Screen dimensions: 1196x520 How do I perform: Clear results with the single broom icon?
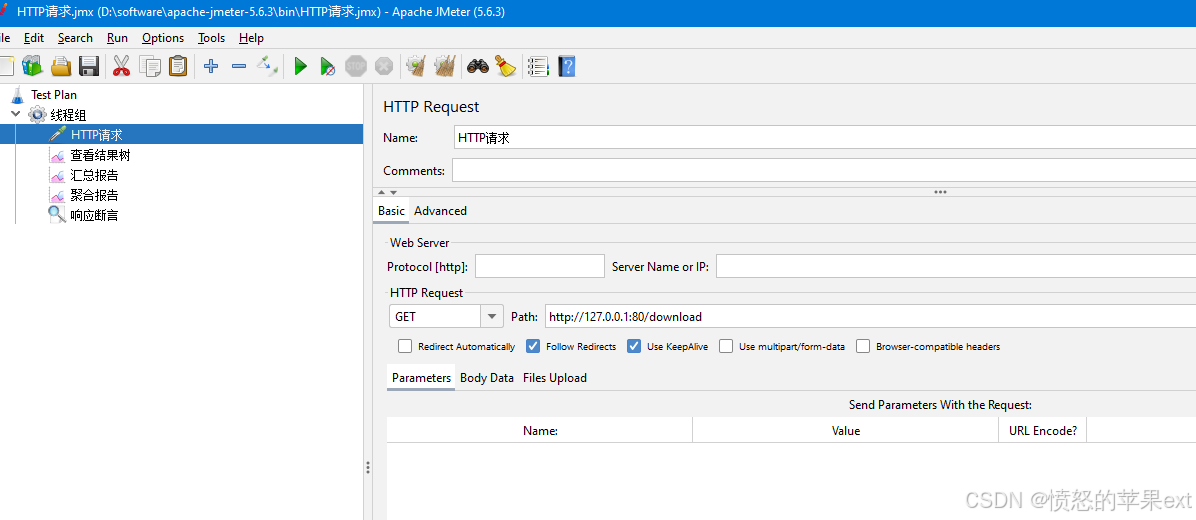coord(416,66)
